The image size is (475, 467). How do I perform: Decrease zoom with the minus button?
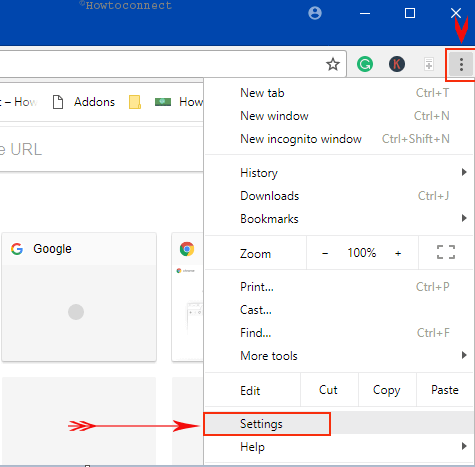pos(325,254)
